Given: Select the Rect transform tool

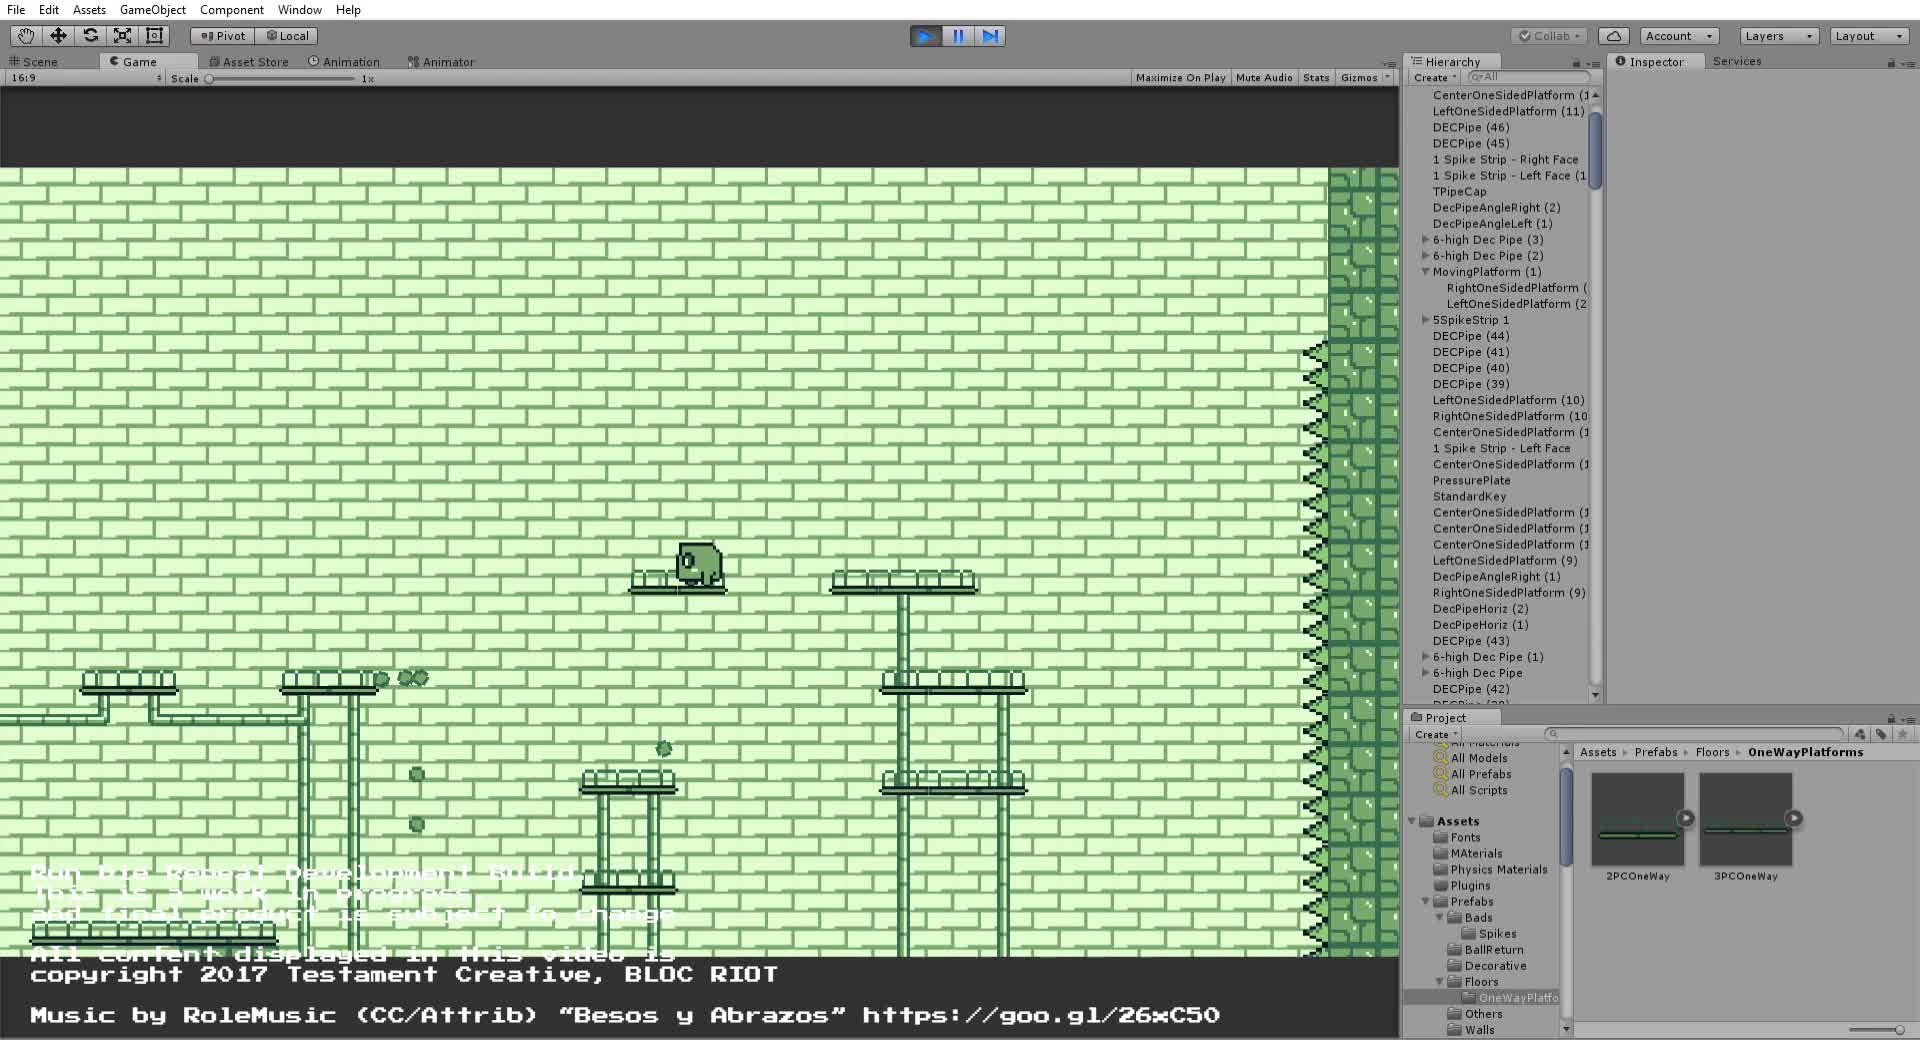Looking at the screenshot, I should (154, 36).
